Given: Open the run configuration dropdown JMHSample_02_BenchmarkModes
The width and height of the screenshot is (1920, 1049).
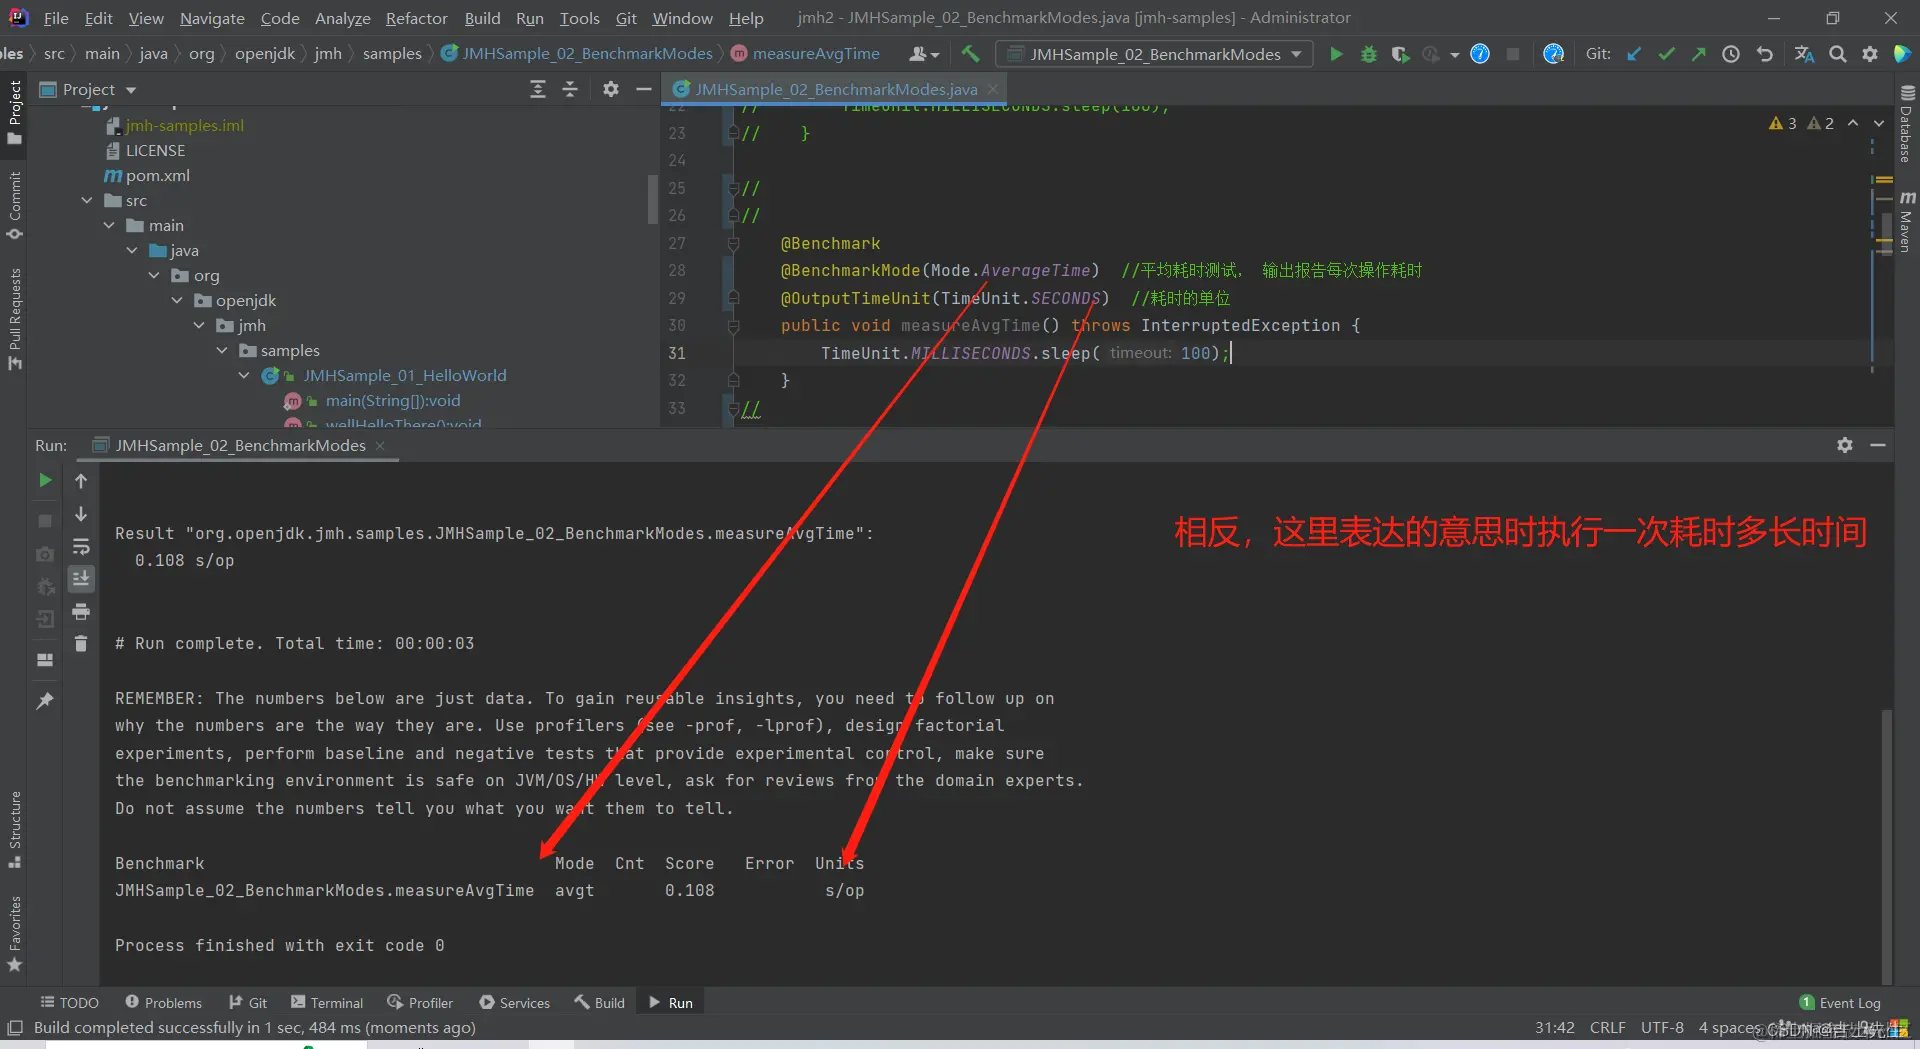Looking at the screenshot, I should pos(1154,54).
